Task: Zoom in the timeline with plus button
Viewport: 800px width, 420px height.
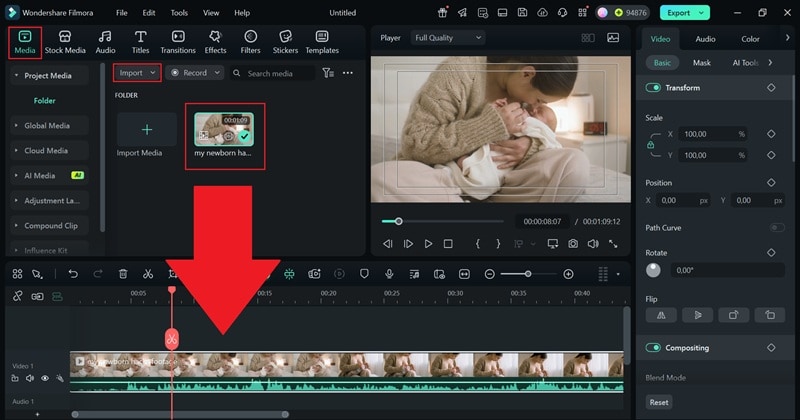Action: [568, 274]
